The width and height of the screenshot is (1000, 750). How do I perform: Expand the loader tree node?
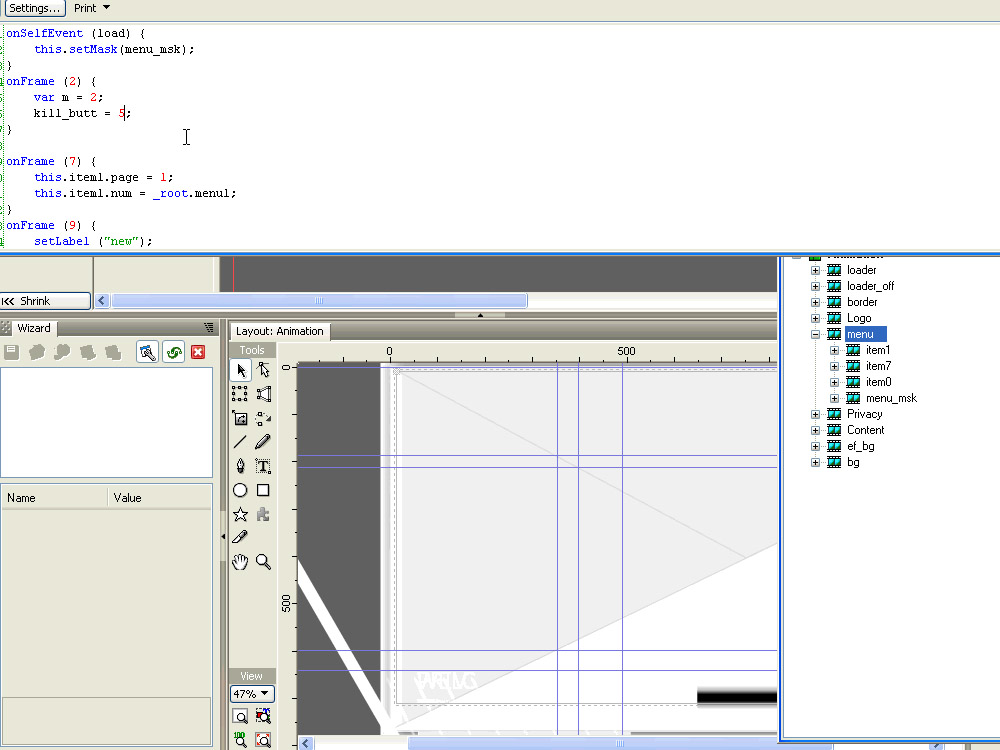815,270
